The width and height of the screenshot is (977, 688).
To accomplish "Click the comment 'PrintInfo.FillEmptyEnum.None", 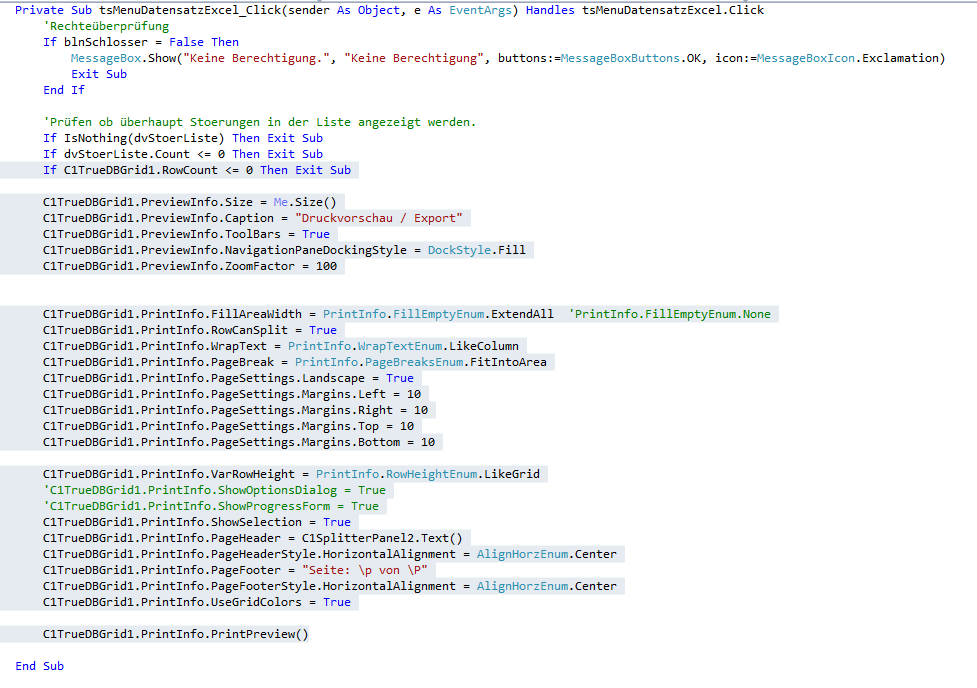I will point(669,314).
